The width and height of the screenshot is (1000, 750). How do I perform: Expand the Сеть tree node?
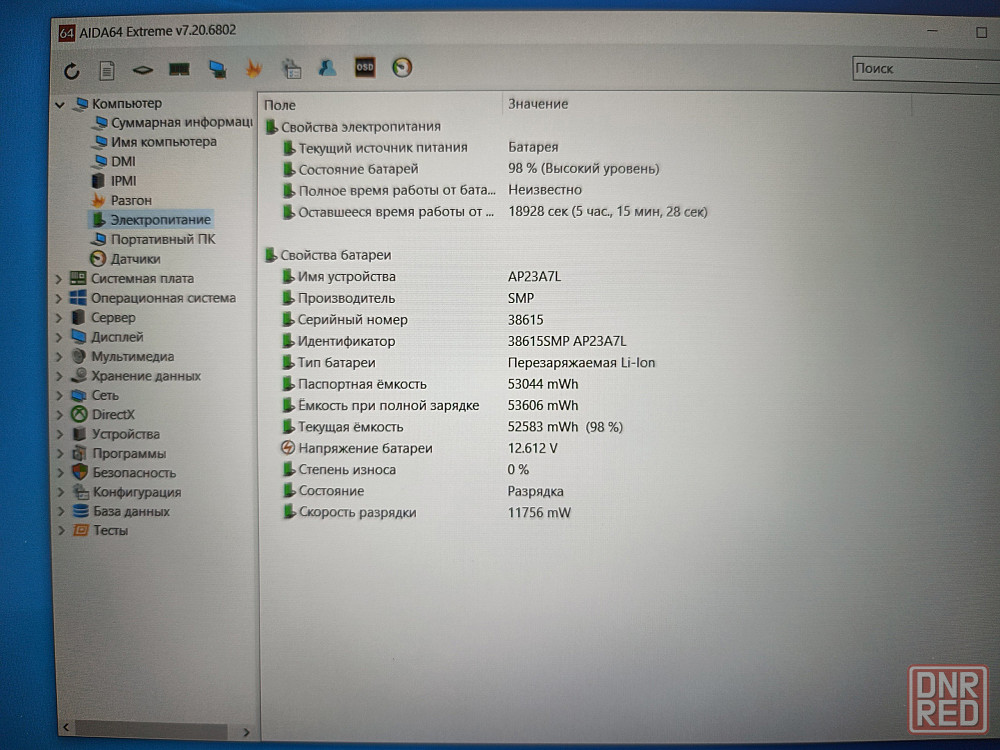[59, 395]
